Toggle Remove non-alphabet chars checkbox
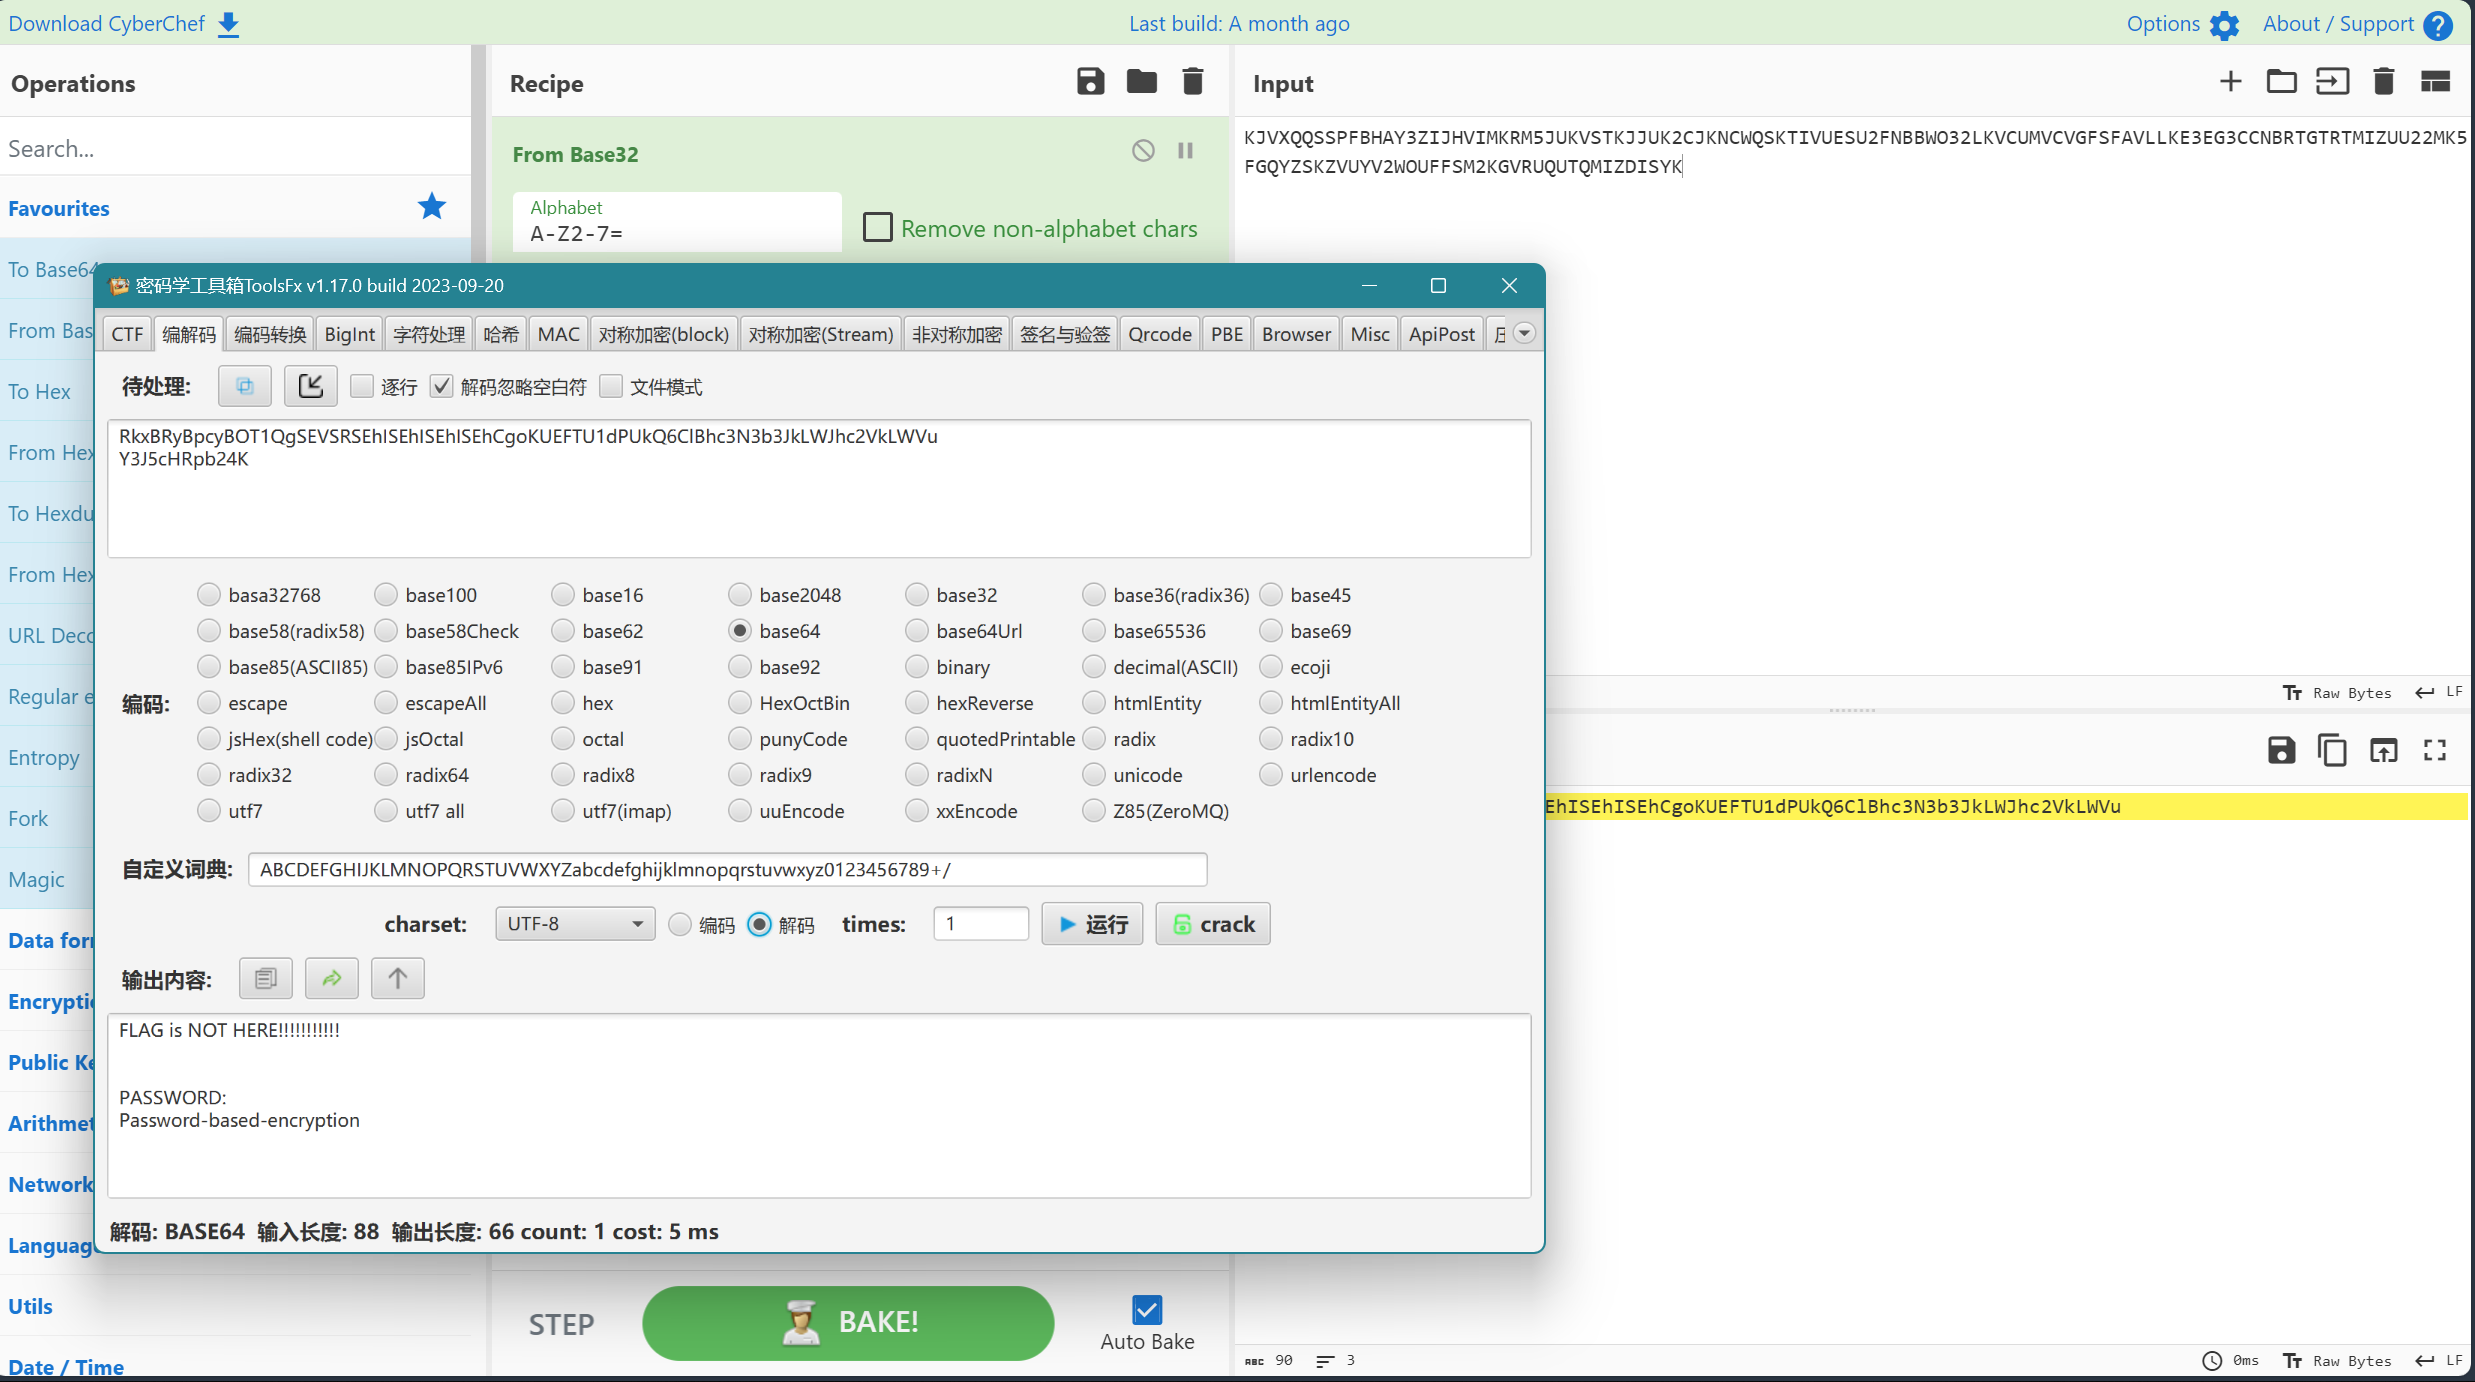The height and width of the screenshot is (1382, 2475). pyautogui.click(x=877, y=228)
